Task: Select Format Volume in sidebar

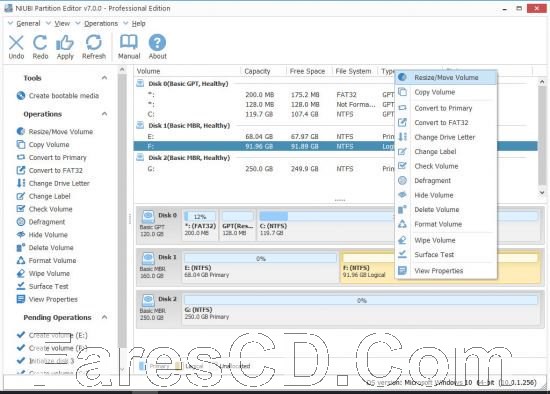Action: click(46, 260)
